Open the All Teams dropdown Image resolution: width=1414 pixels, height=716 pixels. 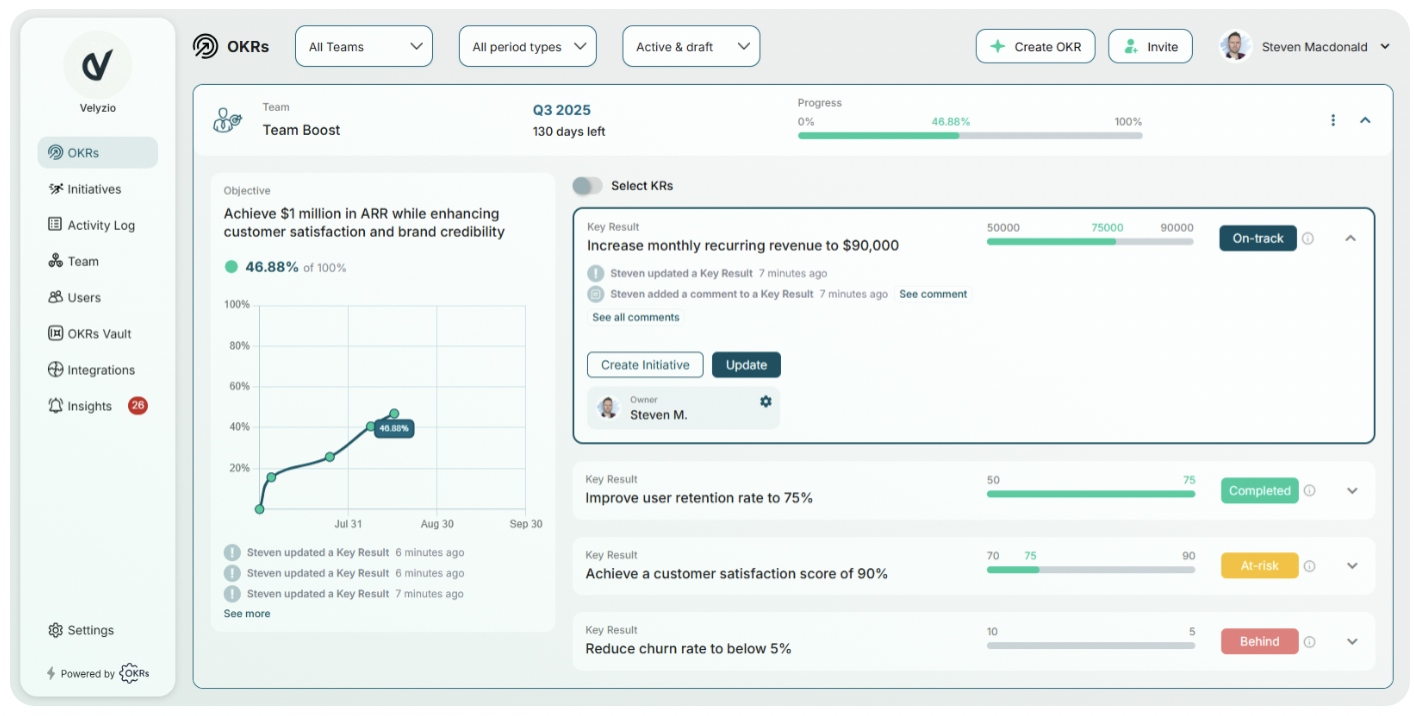pos(364,46)
